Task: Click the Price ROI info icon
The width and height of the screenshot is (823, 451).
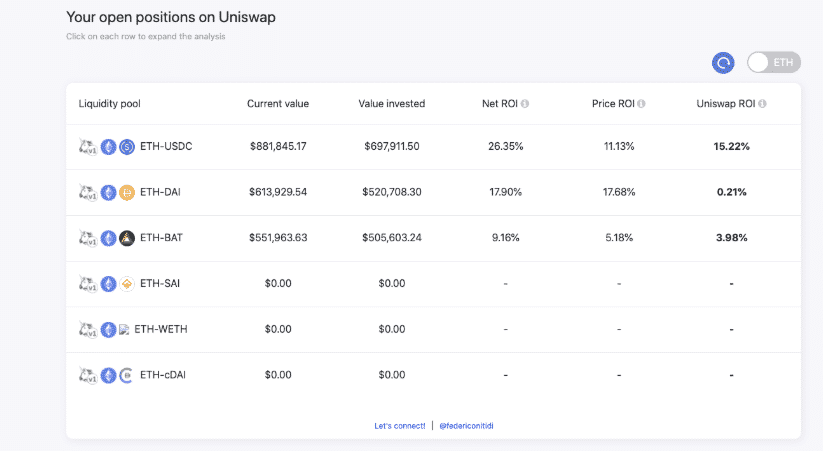Action: [x=641, y=104]
